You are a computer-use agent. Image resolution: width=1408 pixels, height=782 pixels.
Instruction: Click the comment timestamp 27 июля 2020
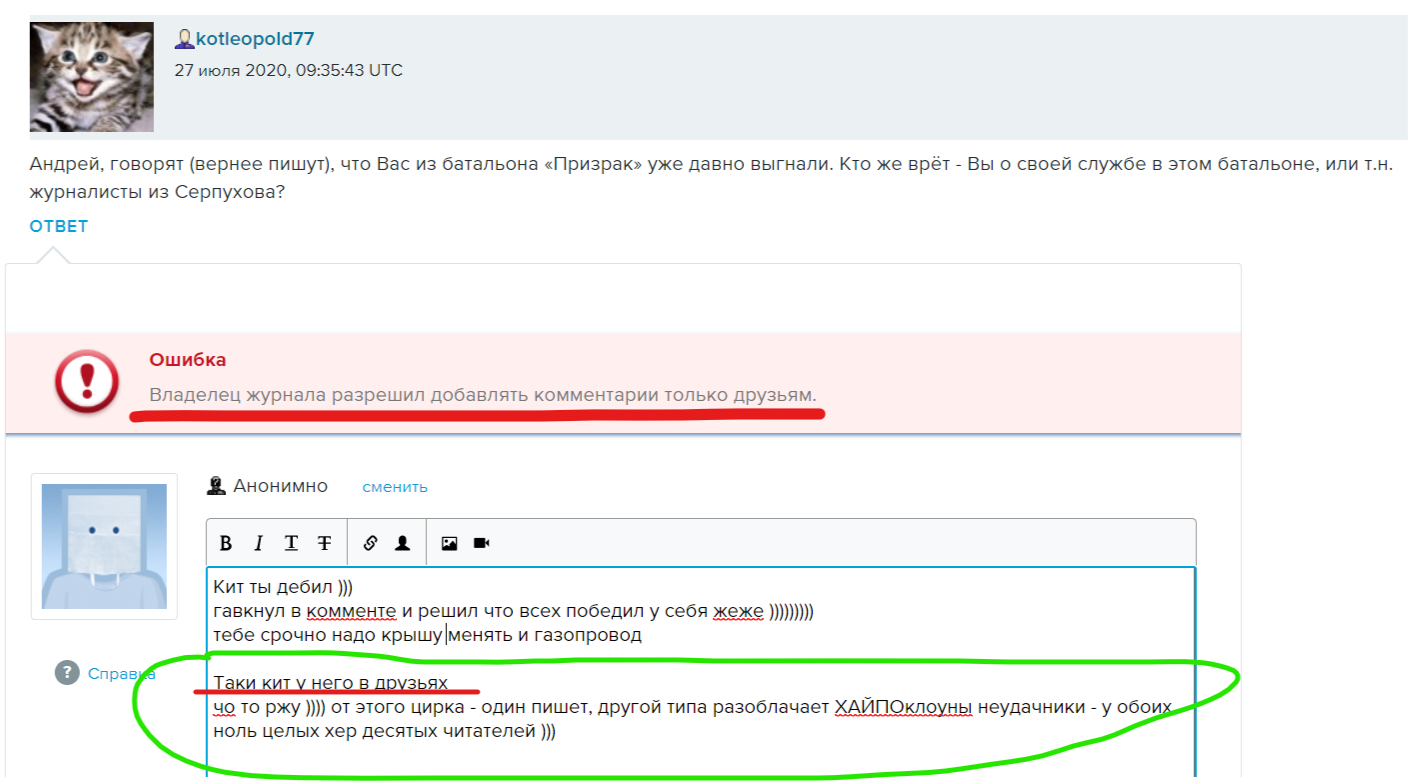[x=288, y=70]
